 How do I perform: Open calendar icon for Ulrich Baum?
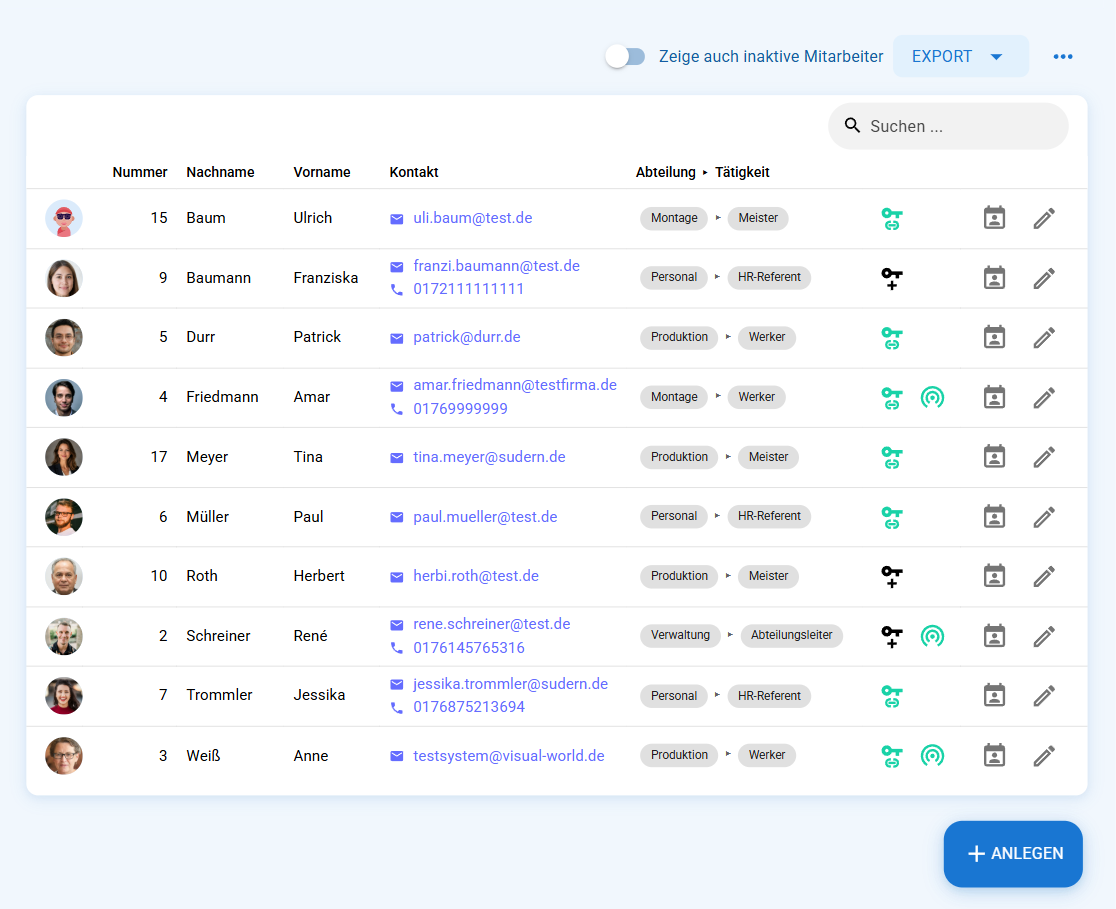pos(994,218)
